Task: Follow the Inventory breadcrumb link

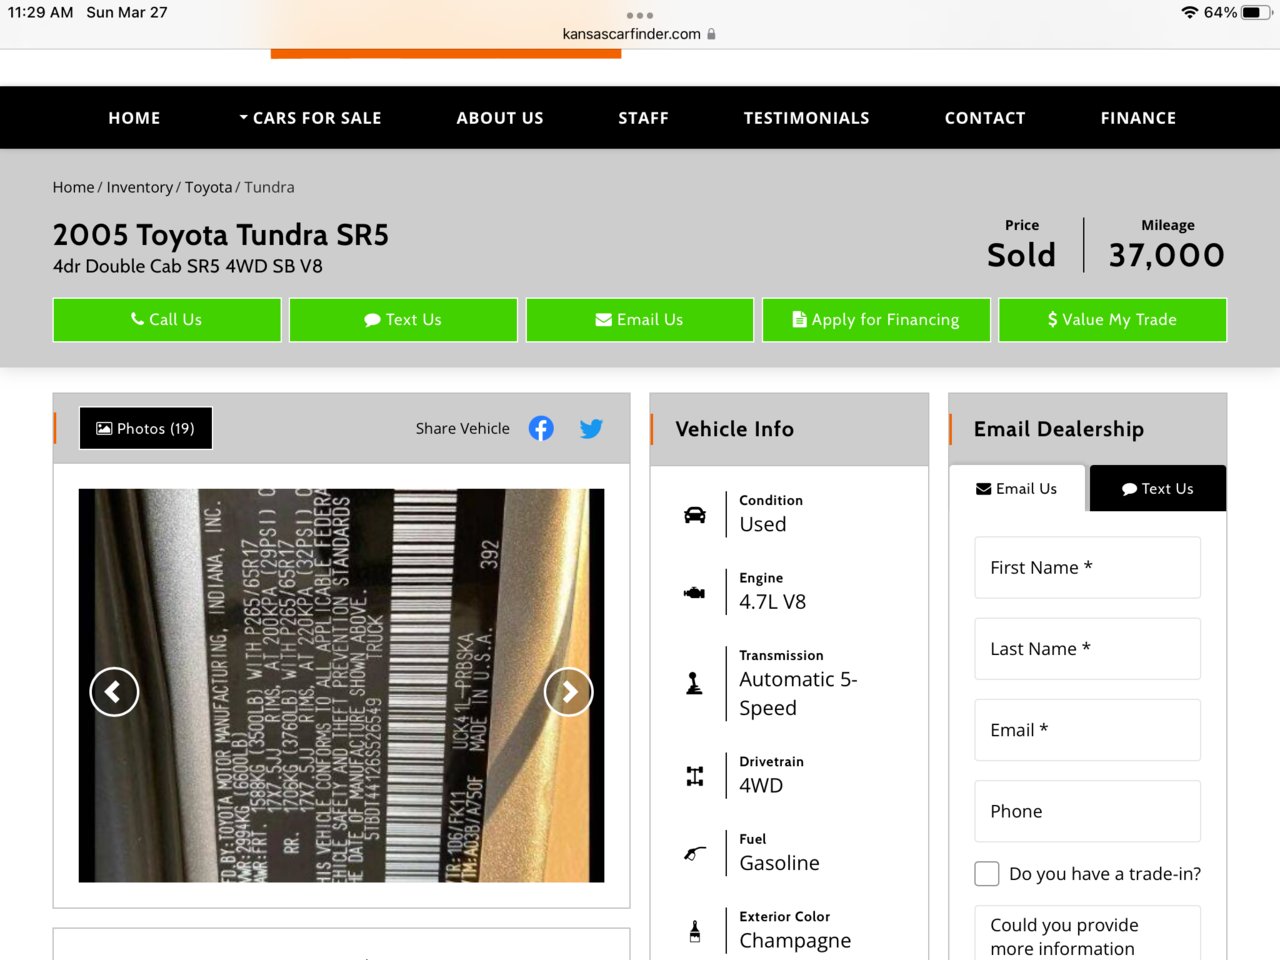Action: coord(140,187)
